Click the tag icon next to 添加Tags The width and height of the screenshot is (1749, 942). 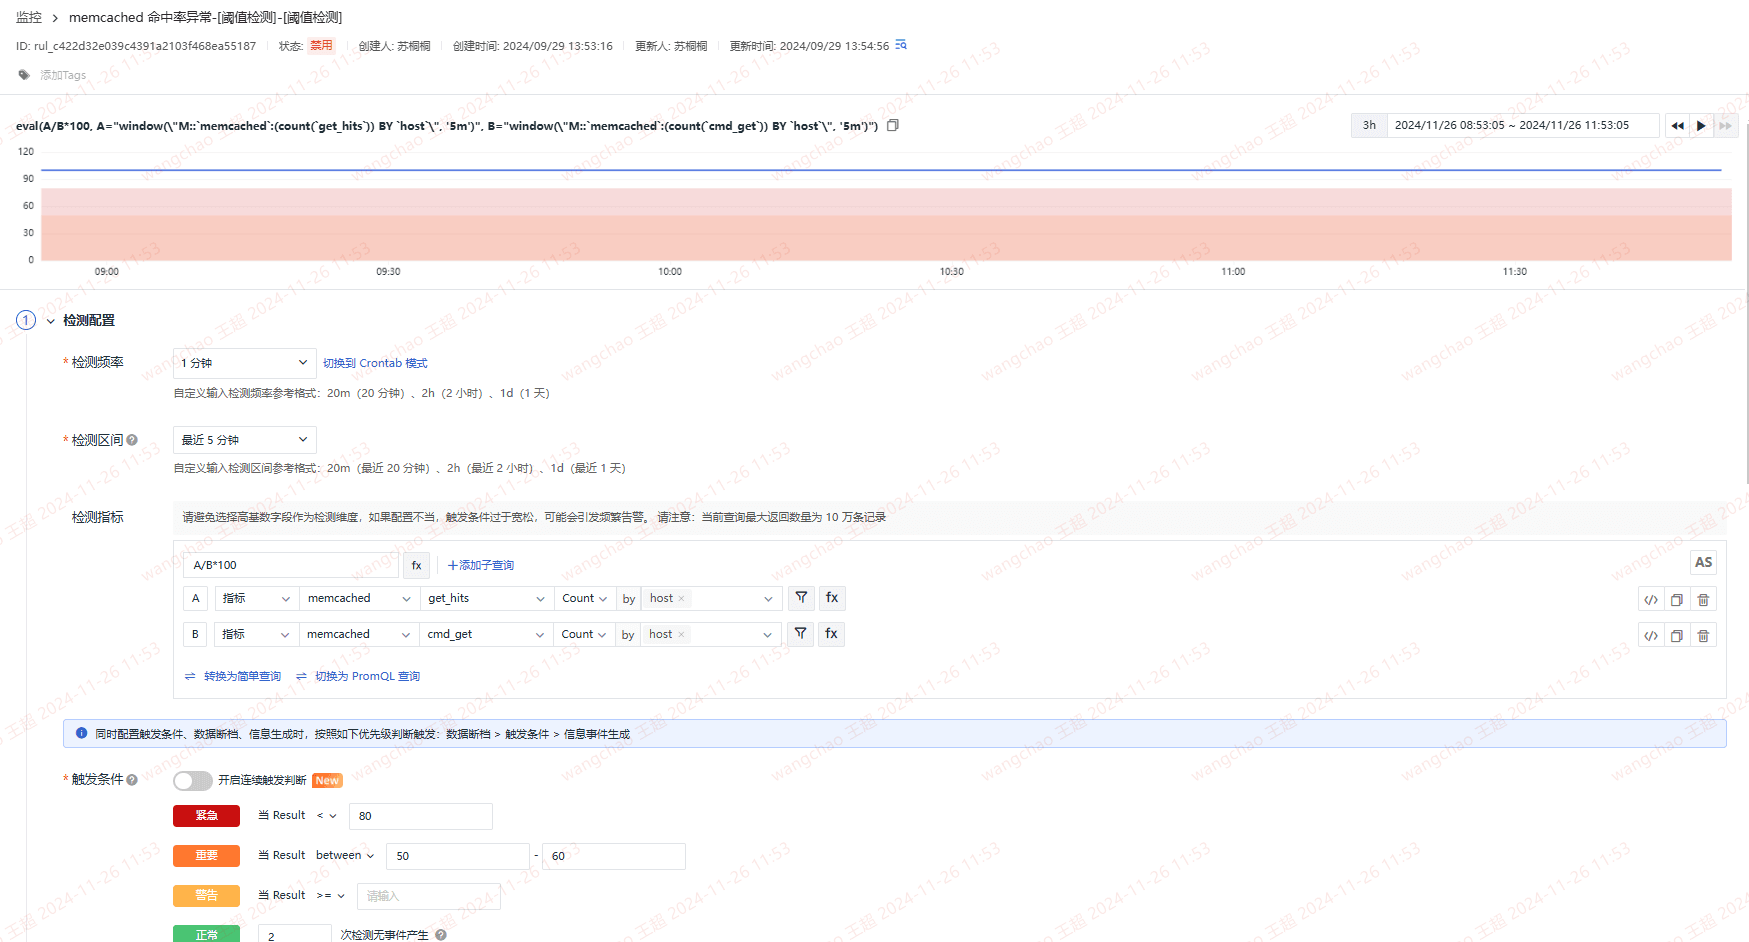pyautogui.click(x=24, y=75)
